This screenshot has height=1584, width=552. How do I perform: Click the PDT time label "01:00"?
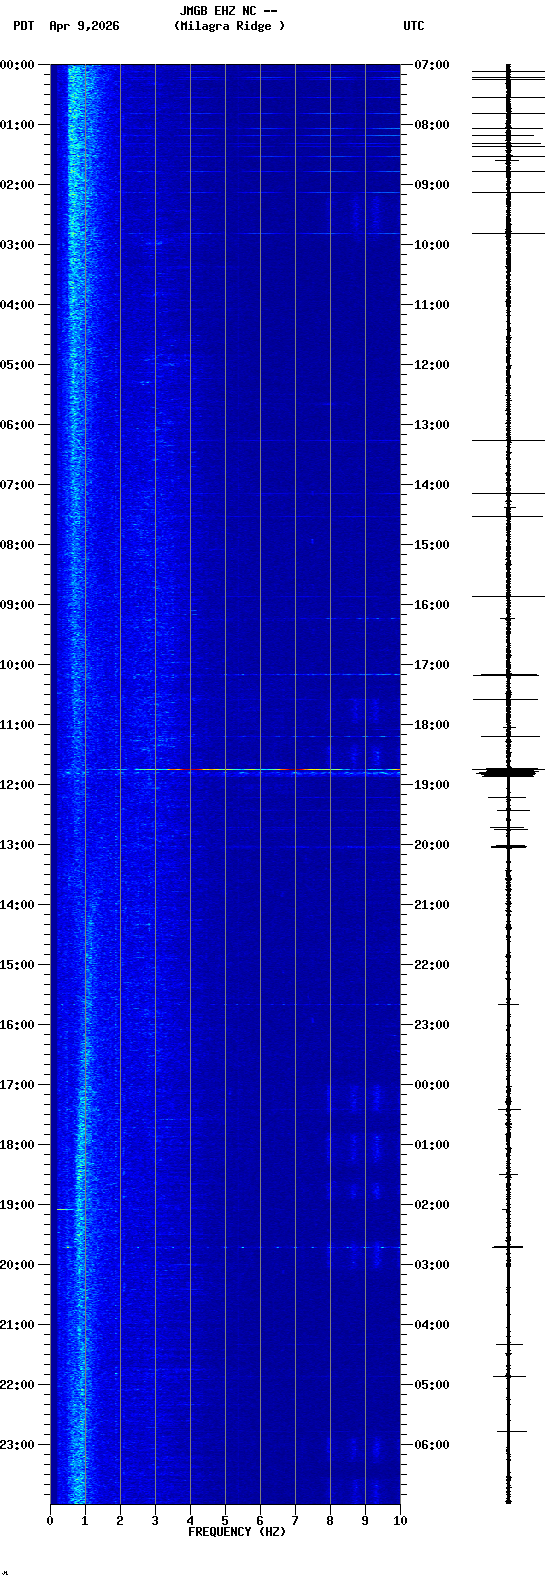[x=17, y=125]
